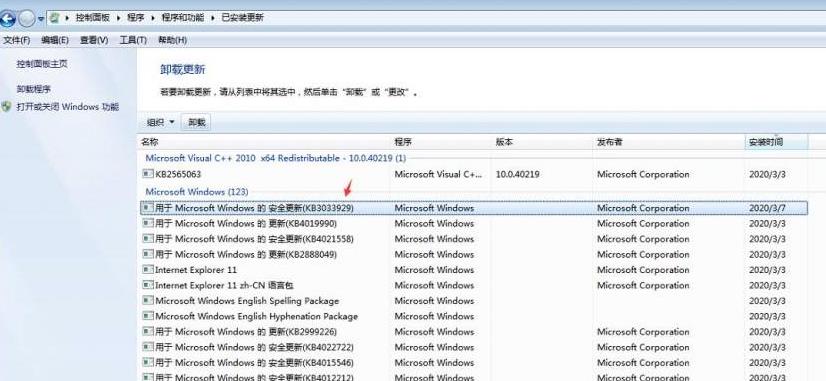
Task: Open the 工具(T) menu
Action: pos(133,40)
